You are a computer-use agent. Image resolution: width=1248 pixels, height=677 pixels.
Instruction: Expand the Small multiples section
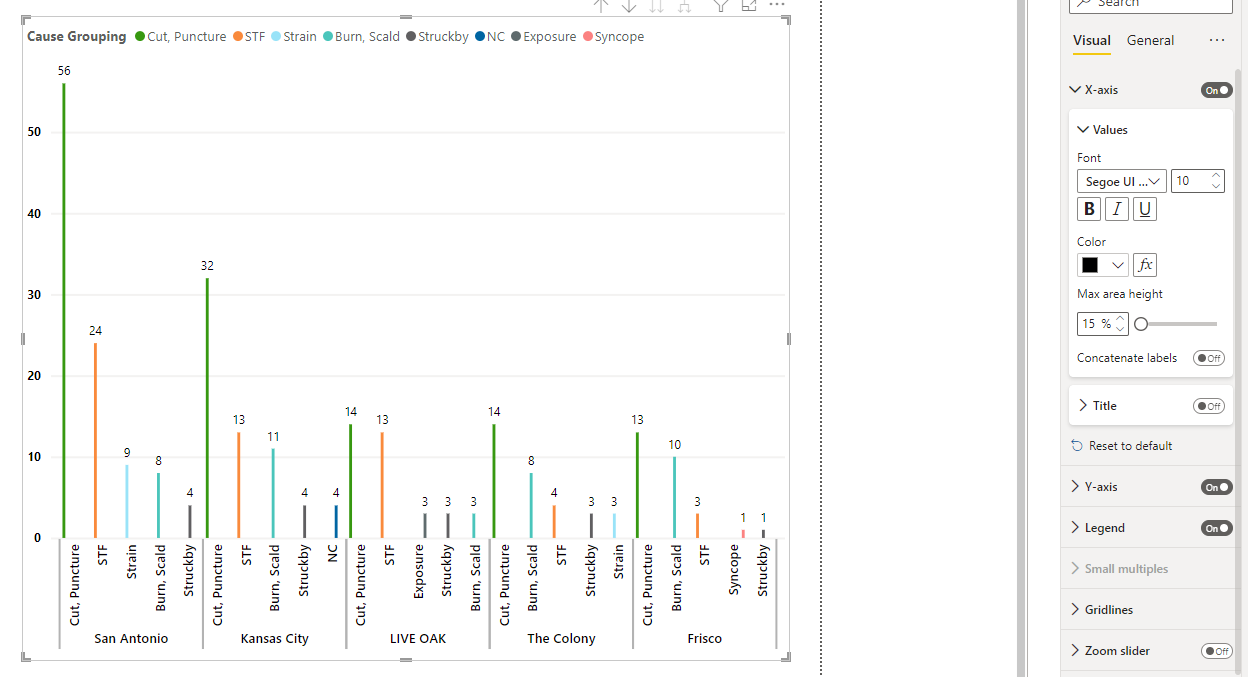pos(1075,569)
